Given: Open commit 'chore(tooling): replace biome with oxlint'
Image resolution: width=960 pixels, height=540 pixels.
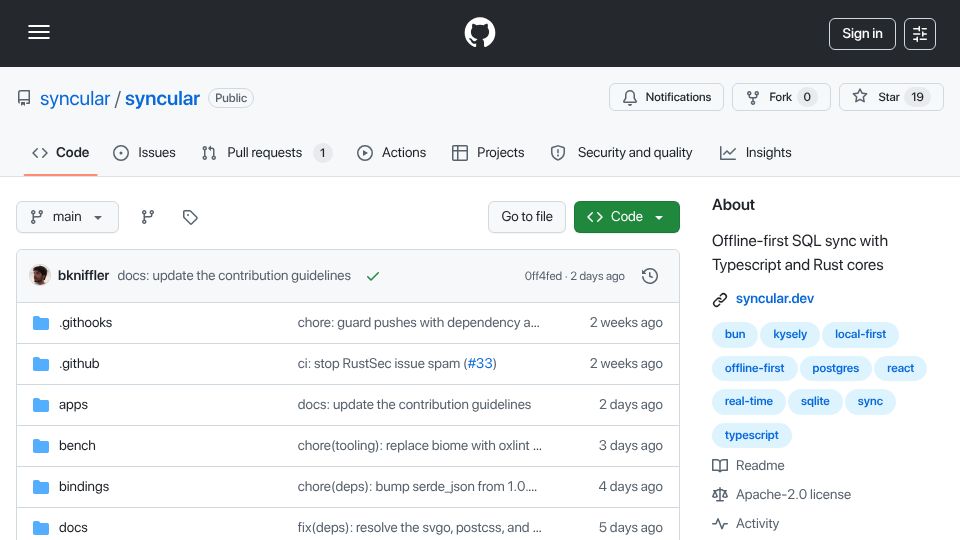Looking at the screenshot, I should tap(419, 446).
